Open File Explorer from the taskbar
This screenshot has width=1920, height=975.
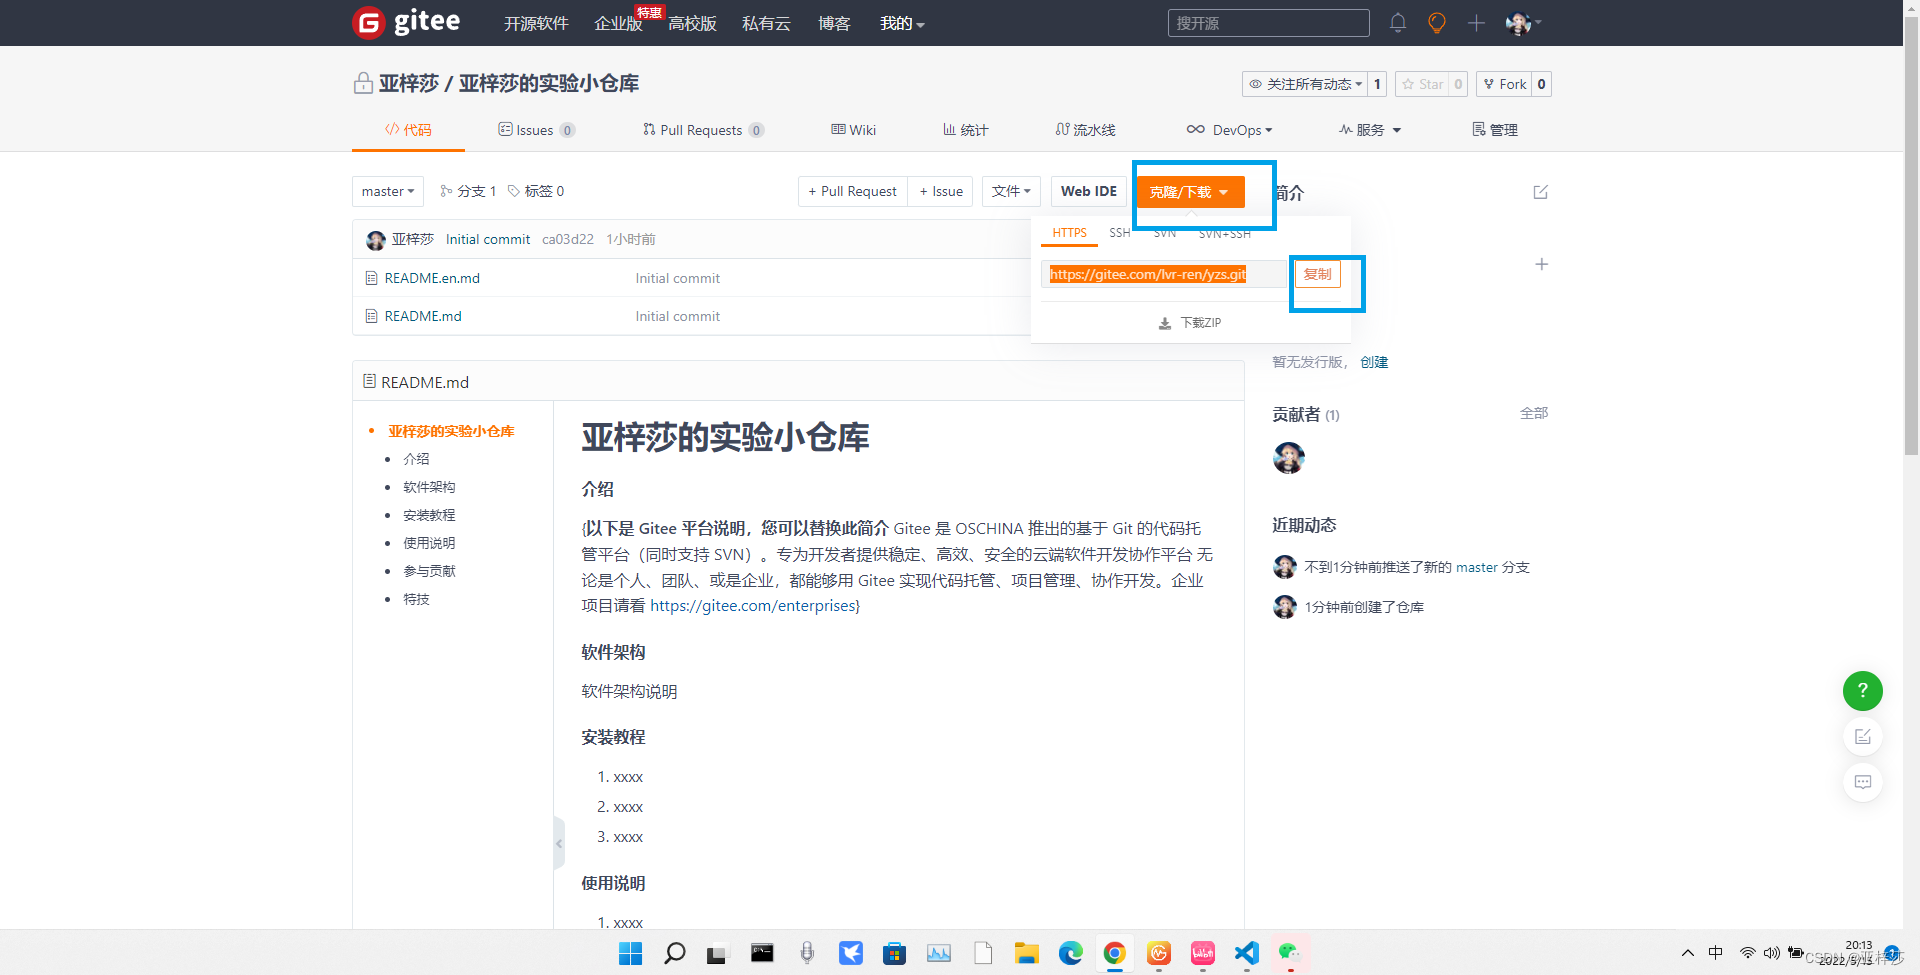tap(1027, 953)
